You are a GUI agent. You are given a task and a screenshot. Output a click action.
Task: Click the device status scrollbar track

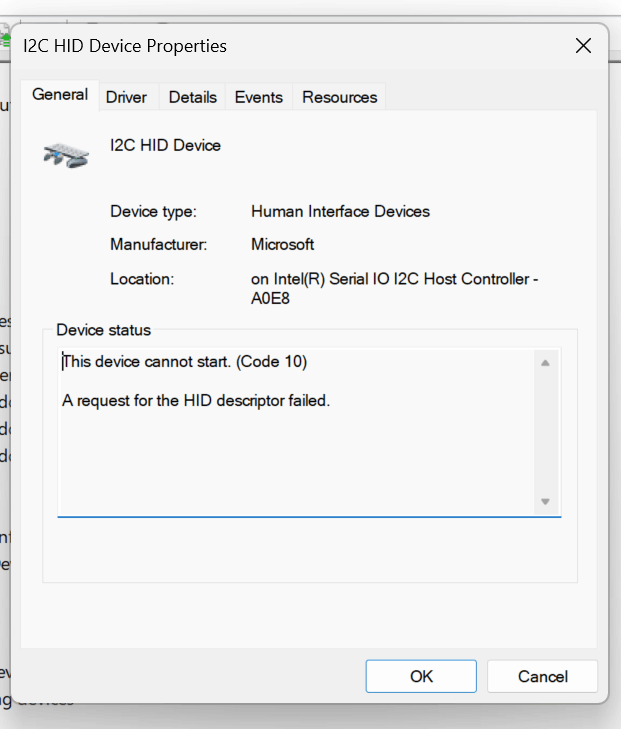[x=545, y=432]
